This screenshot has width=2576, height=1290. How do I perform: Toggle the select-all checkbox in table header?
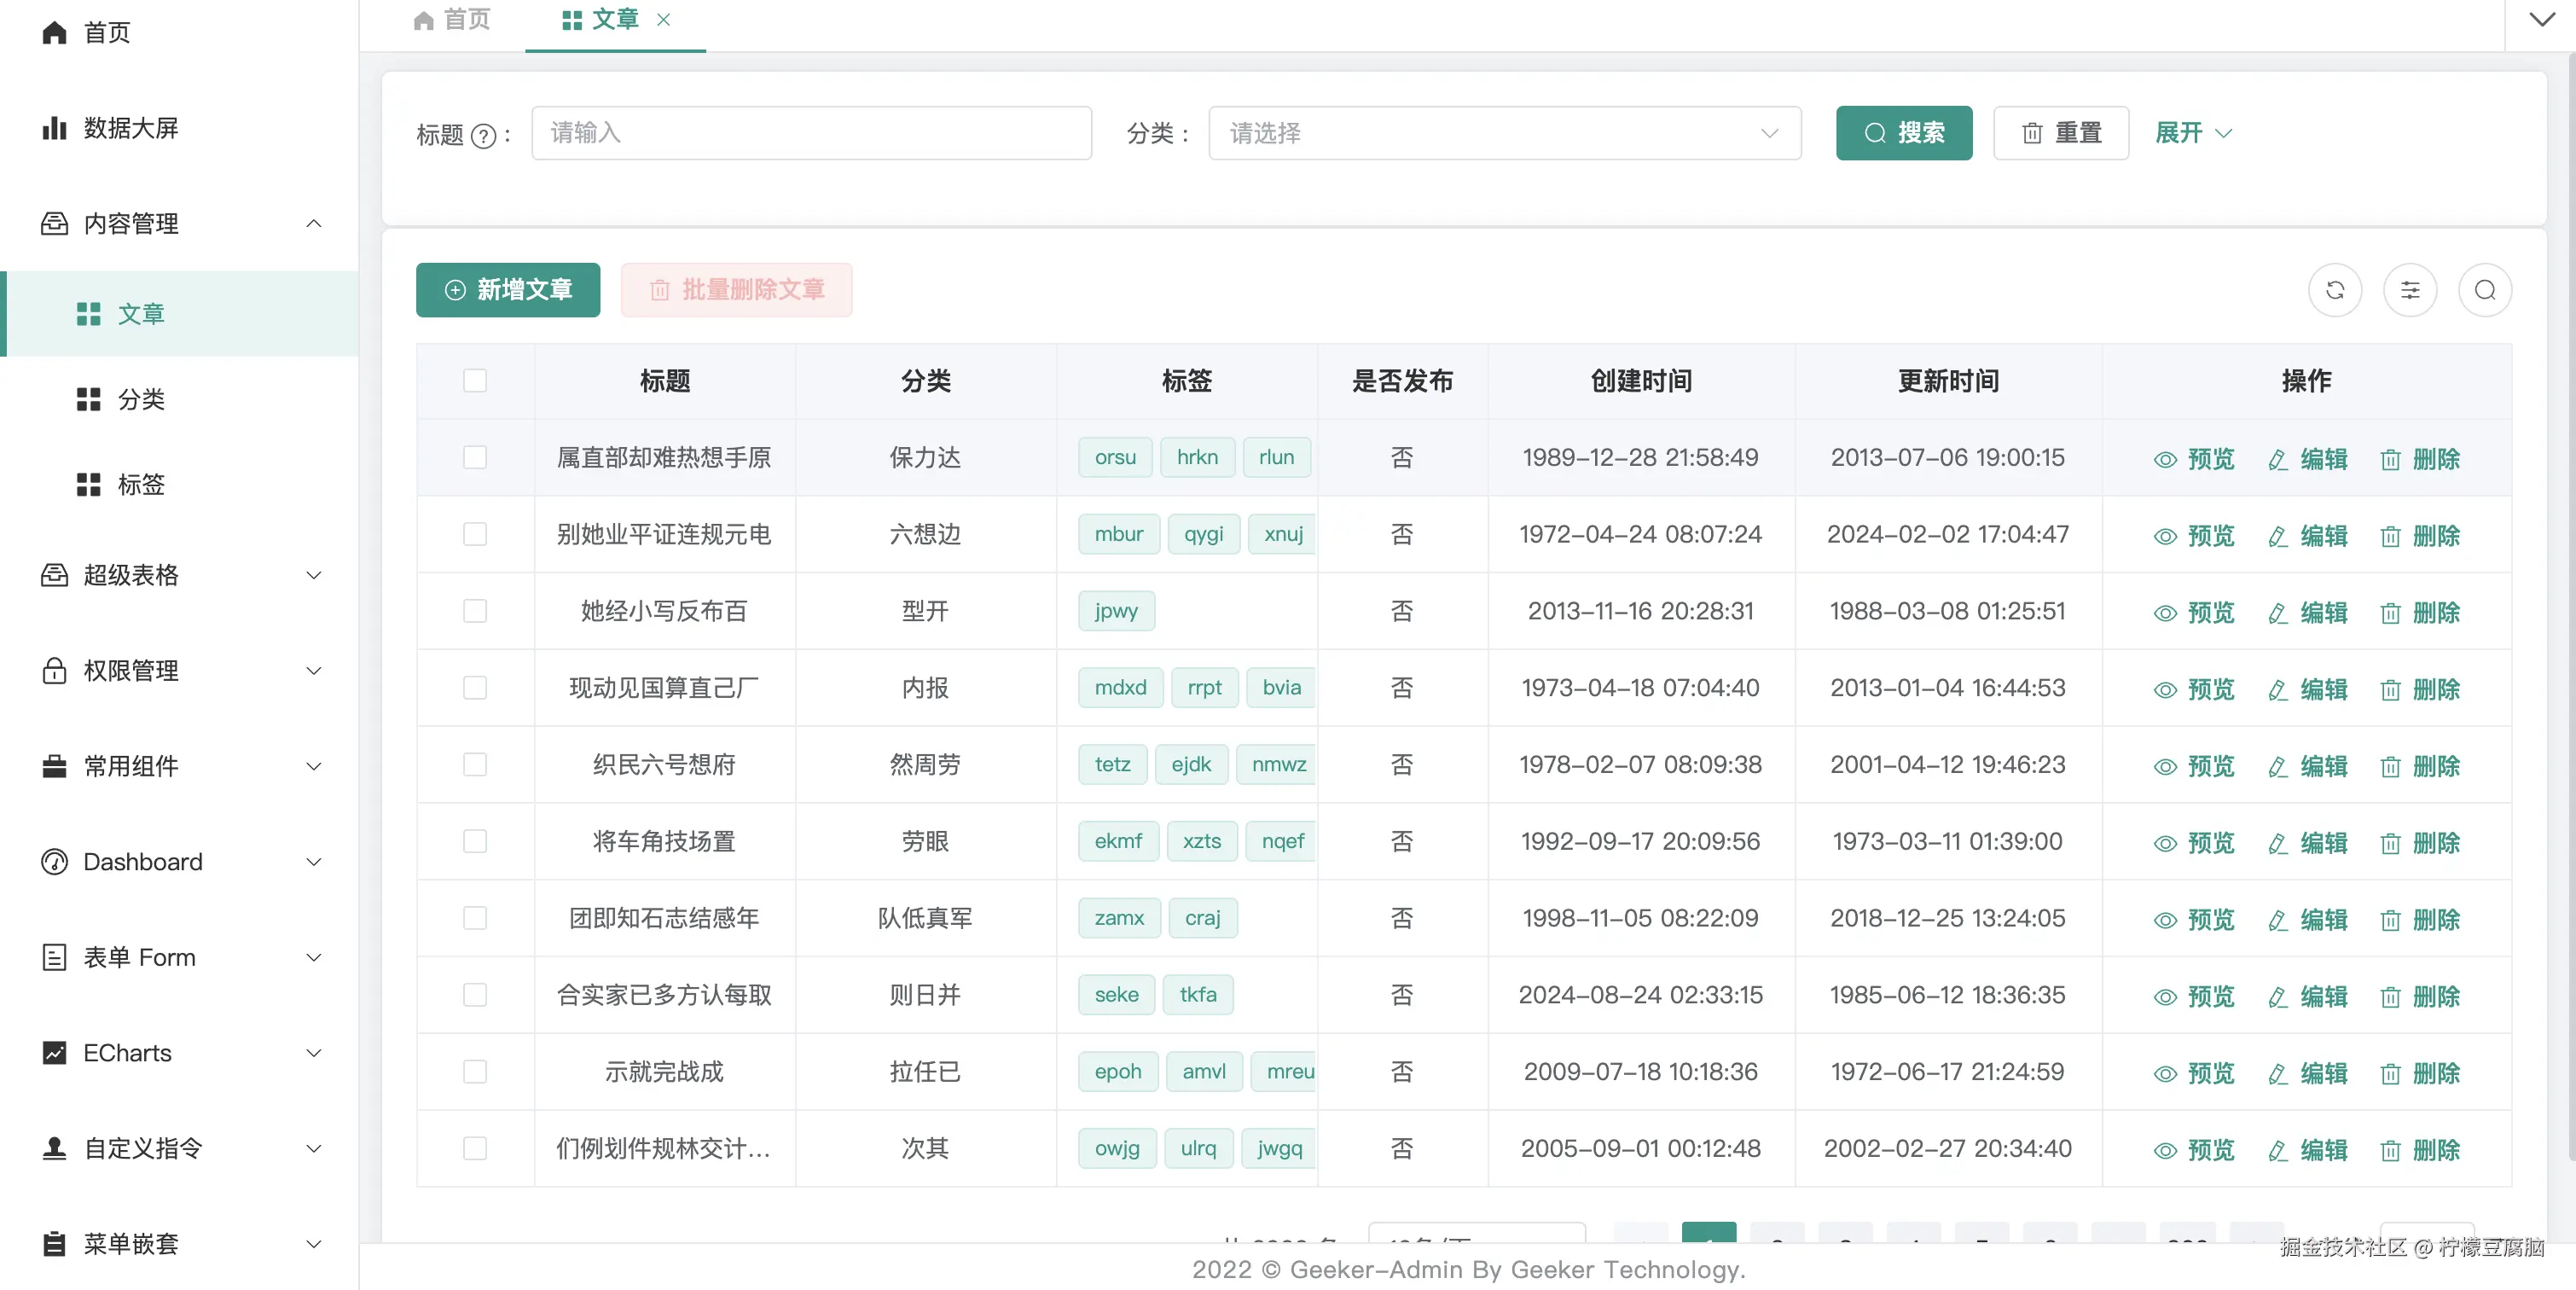click(474, 381)
